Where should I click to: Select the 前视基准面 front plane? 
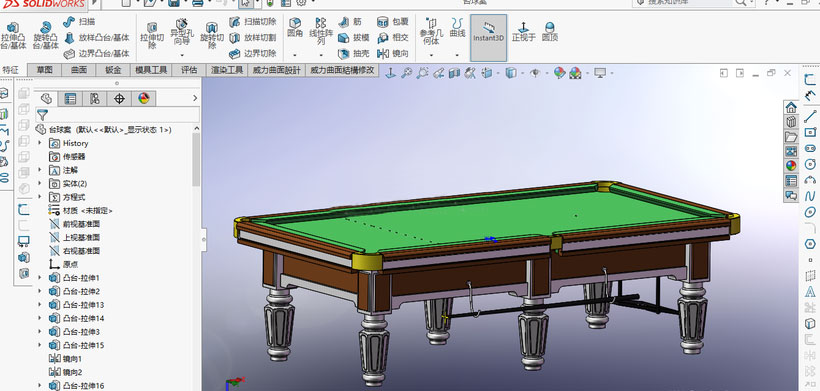click(75, 224)
